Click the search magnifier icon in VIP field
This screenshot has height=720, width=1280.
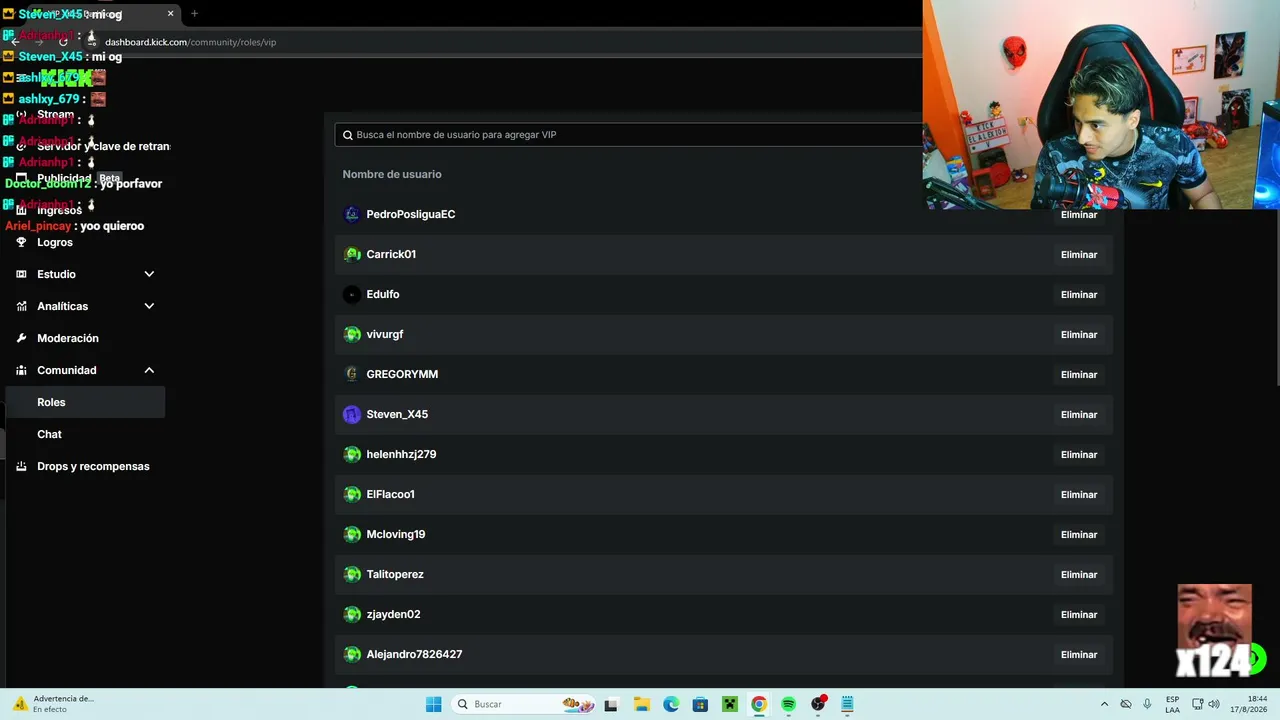click(348, 135)
